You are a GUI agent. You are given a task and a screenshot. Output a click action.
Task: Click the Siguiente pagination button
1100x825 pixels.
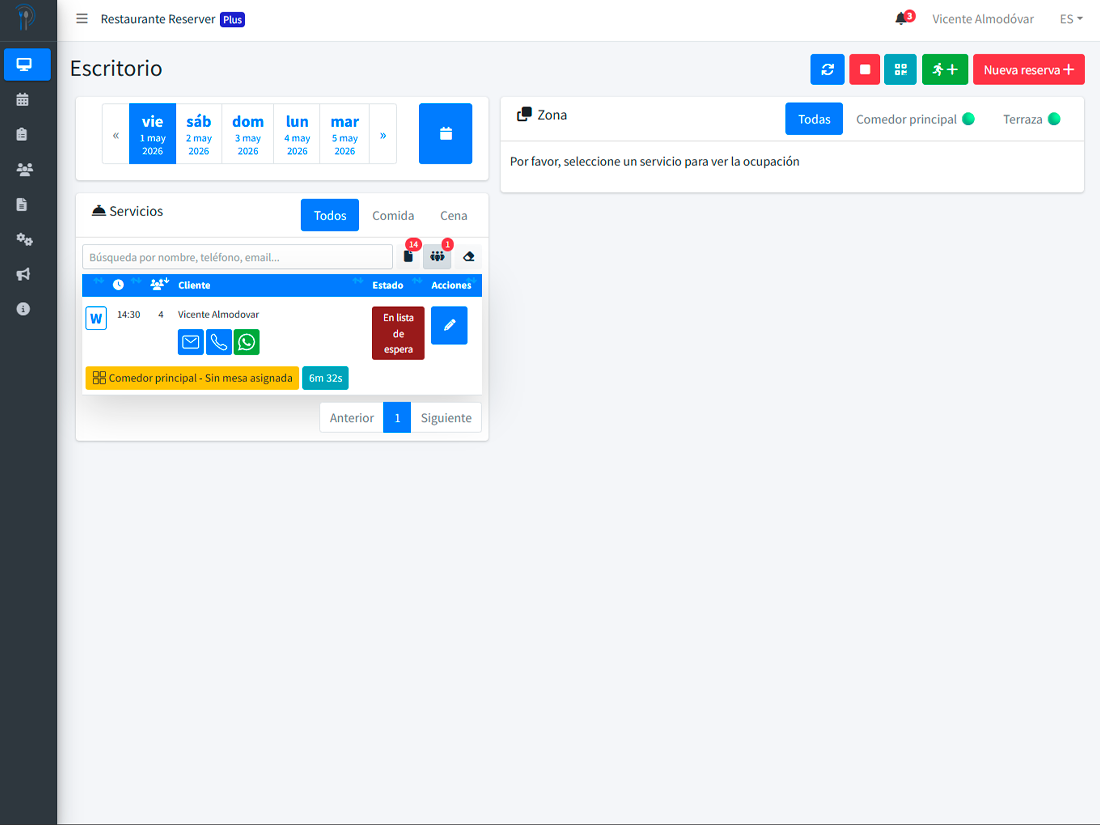[x=446, y=417]
